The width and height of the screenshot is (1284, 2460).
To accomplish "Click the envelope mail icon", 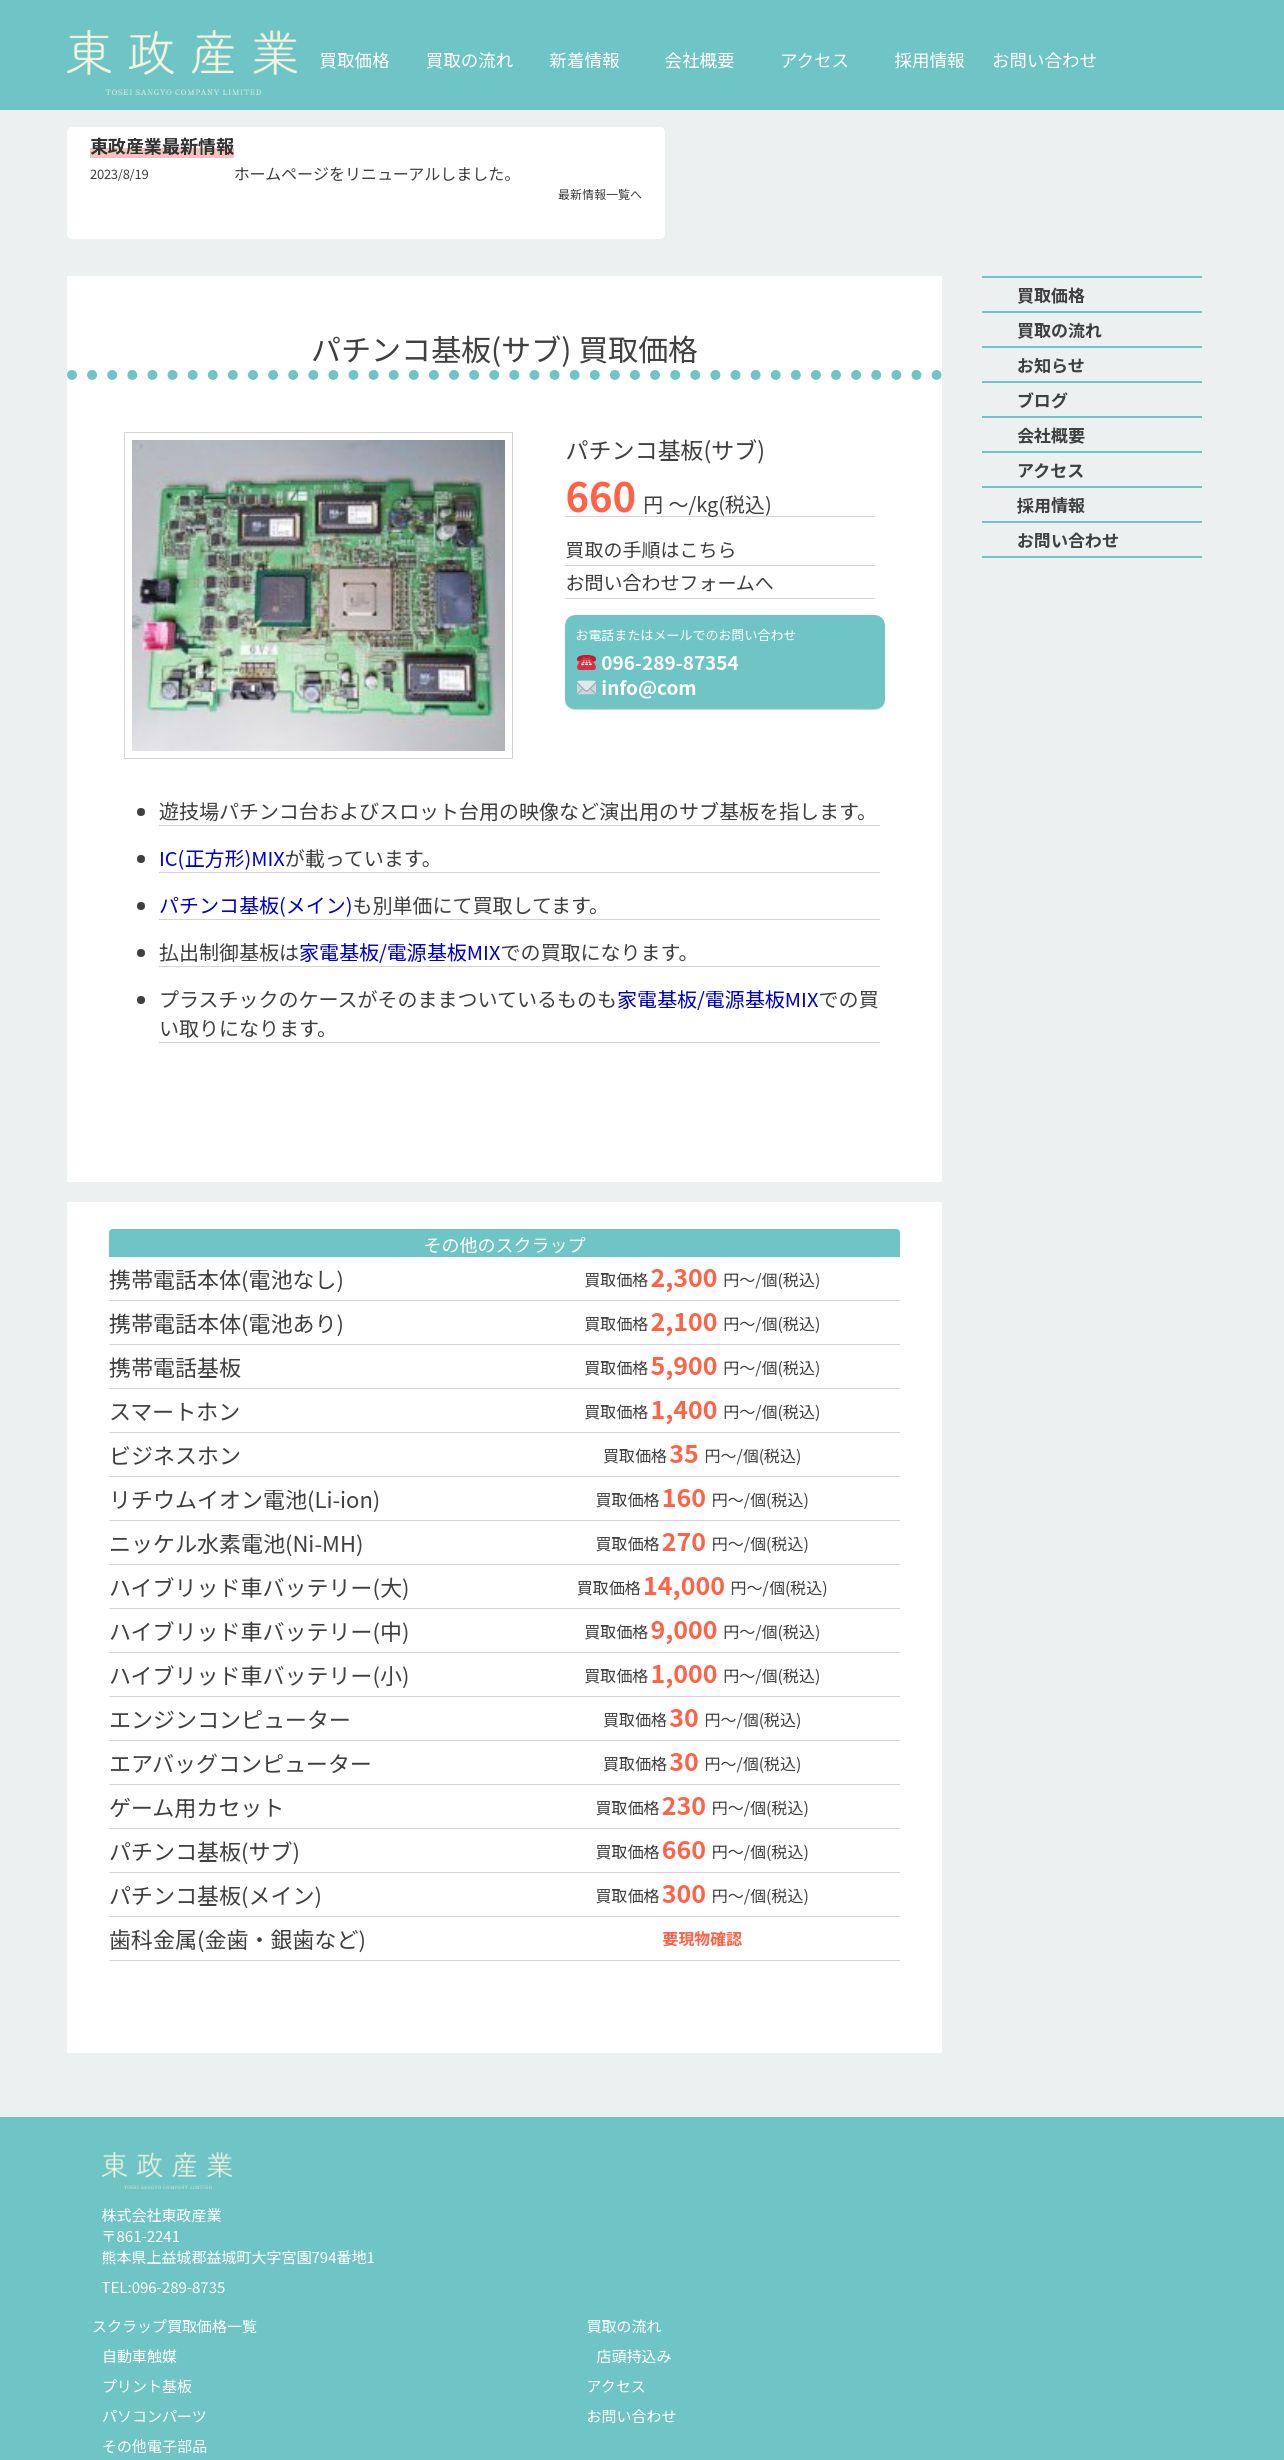I will coord(586,688).
